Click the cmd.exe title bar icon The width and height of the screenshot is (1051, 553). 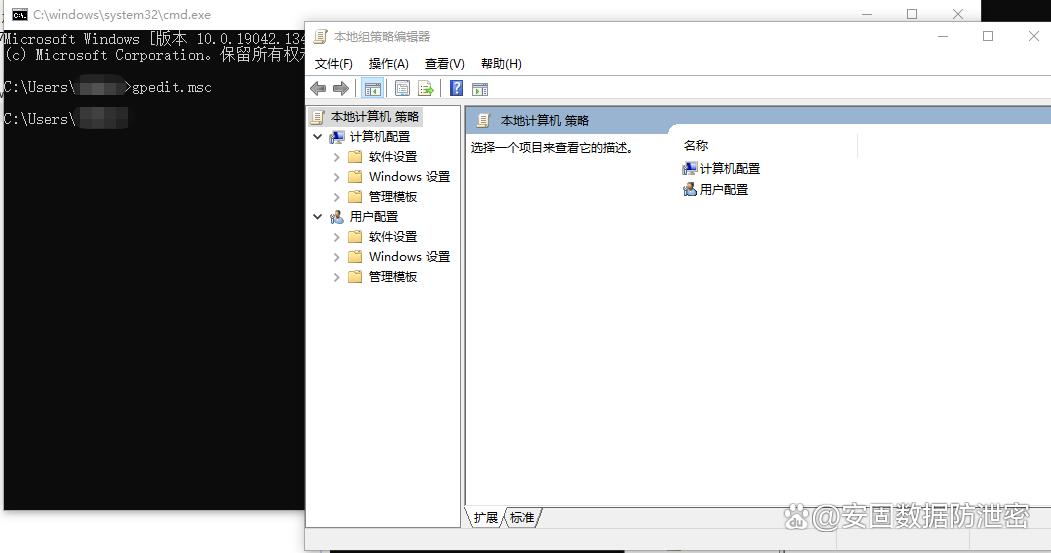tap(19, 15)
